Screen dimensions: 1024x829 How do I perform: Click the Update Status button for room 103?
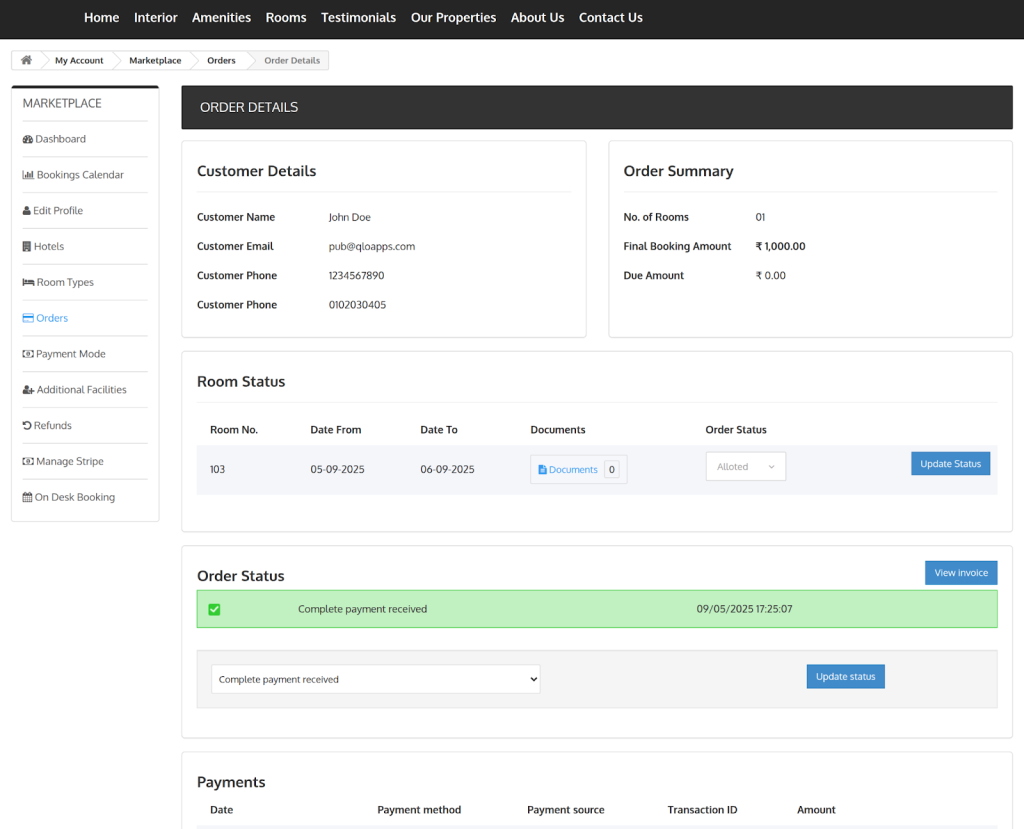[x=950, y=464]
